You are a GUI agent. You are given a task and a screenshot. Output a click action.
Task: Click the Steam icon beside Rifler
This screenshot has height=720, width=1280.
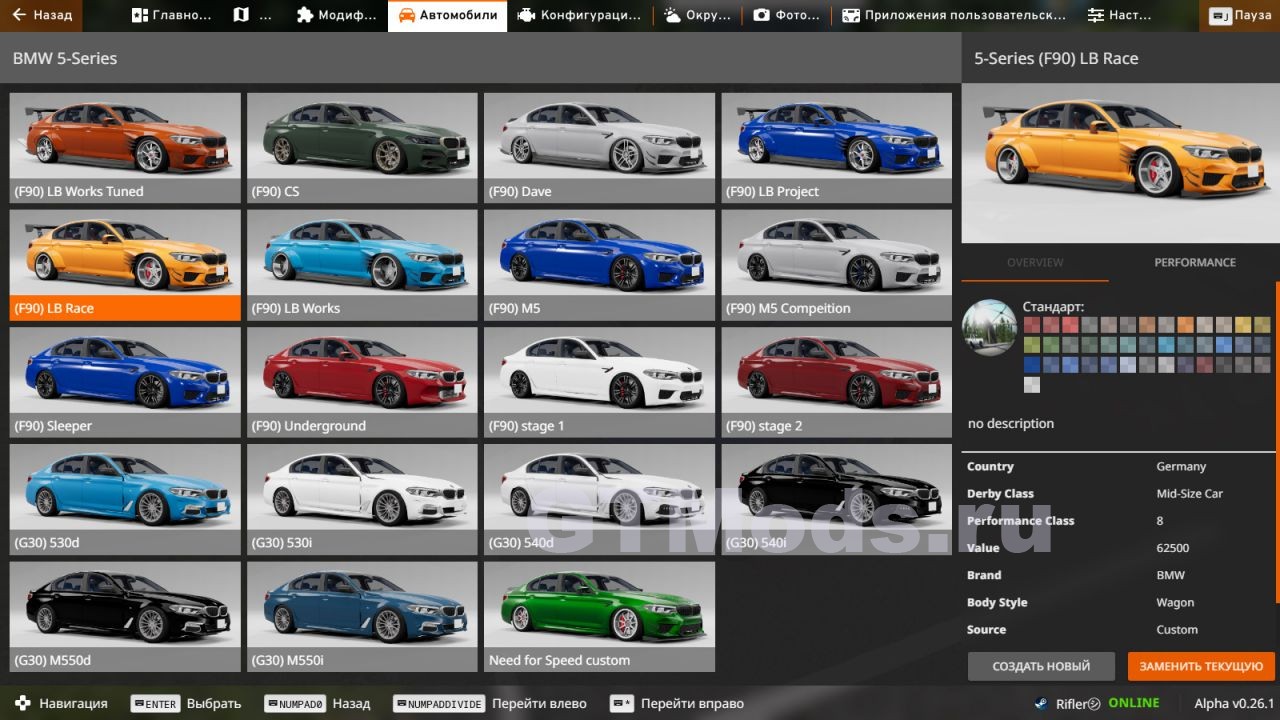click(x=1041, y=703)
